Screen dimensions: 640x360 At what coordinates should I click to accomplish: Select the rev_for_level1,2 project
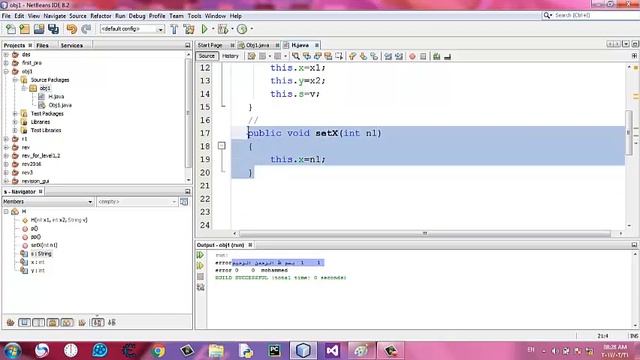[41, 156]
